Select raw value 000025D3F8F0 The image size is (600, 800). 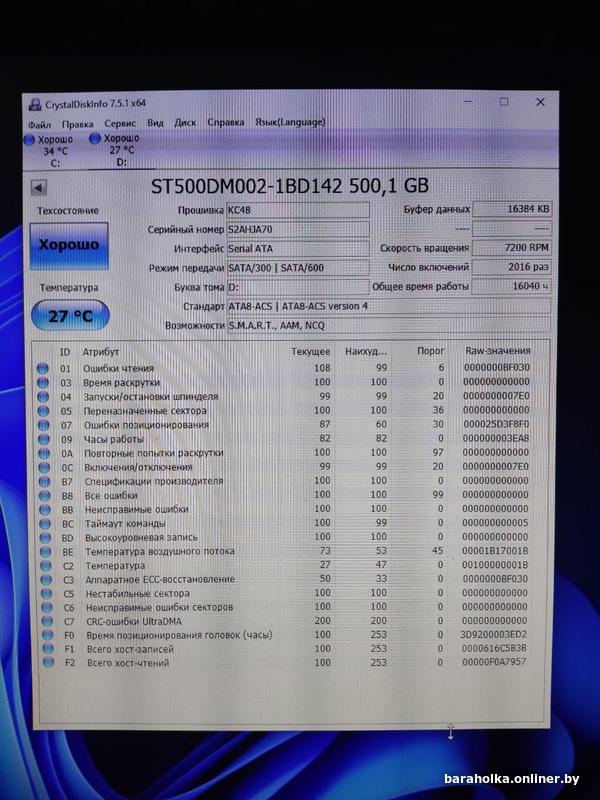pos(496,424)
